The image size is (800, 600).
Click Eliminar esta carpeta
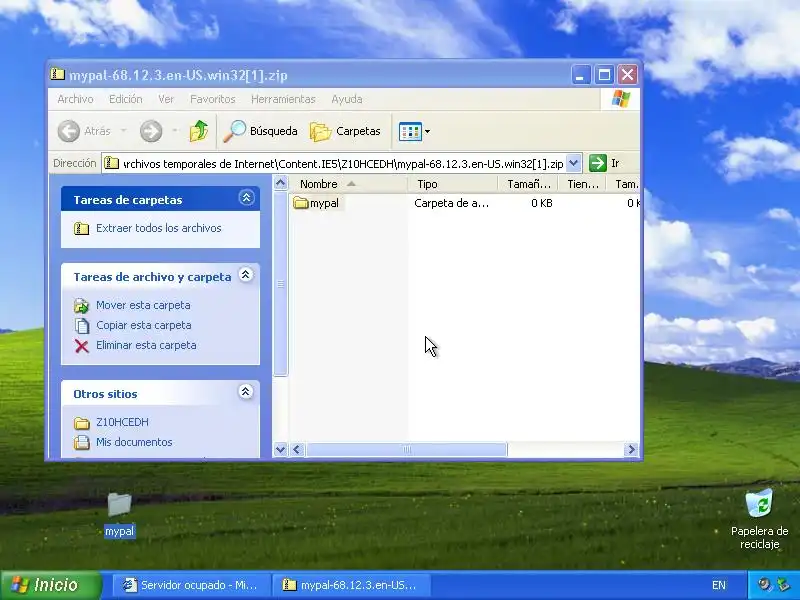(x=146, y=345)
